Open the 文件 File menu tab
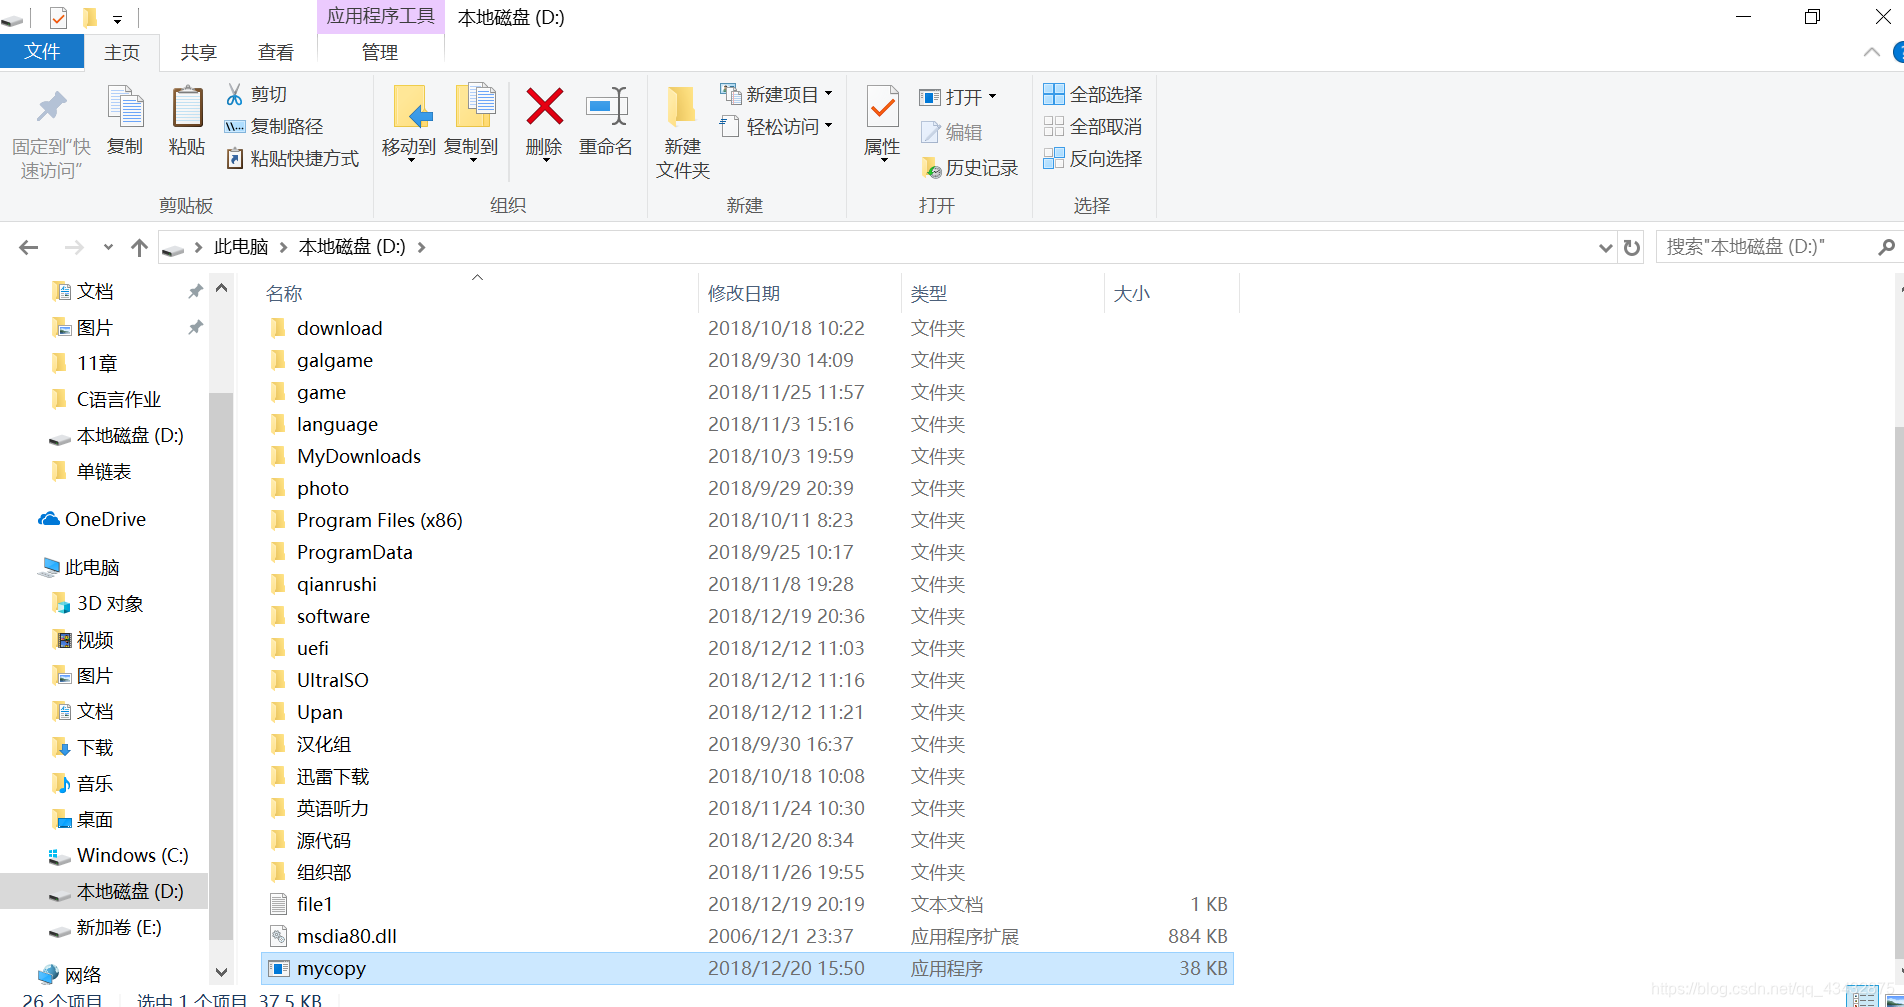1904x1007 pixels. click(x=41, y=52)
